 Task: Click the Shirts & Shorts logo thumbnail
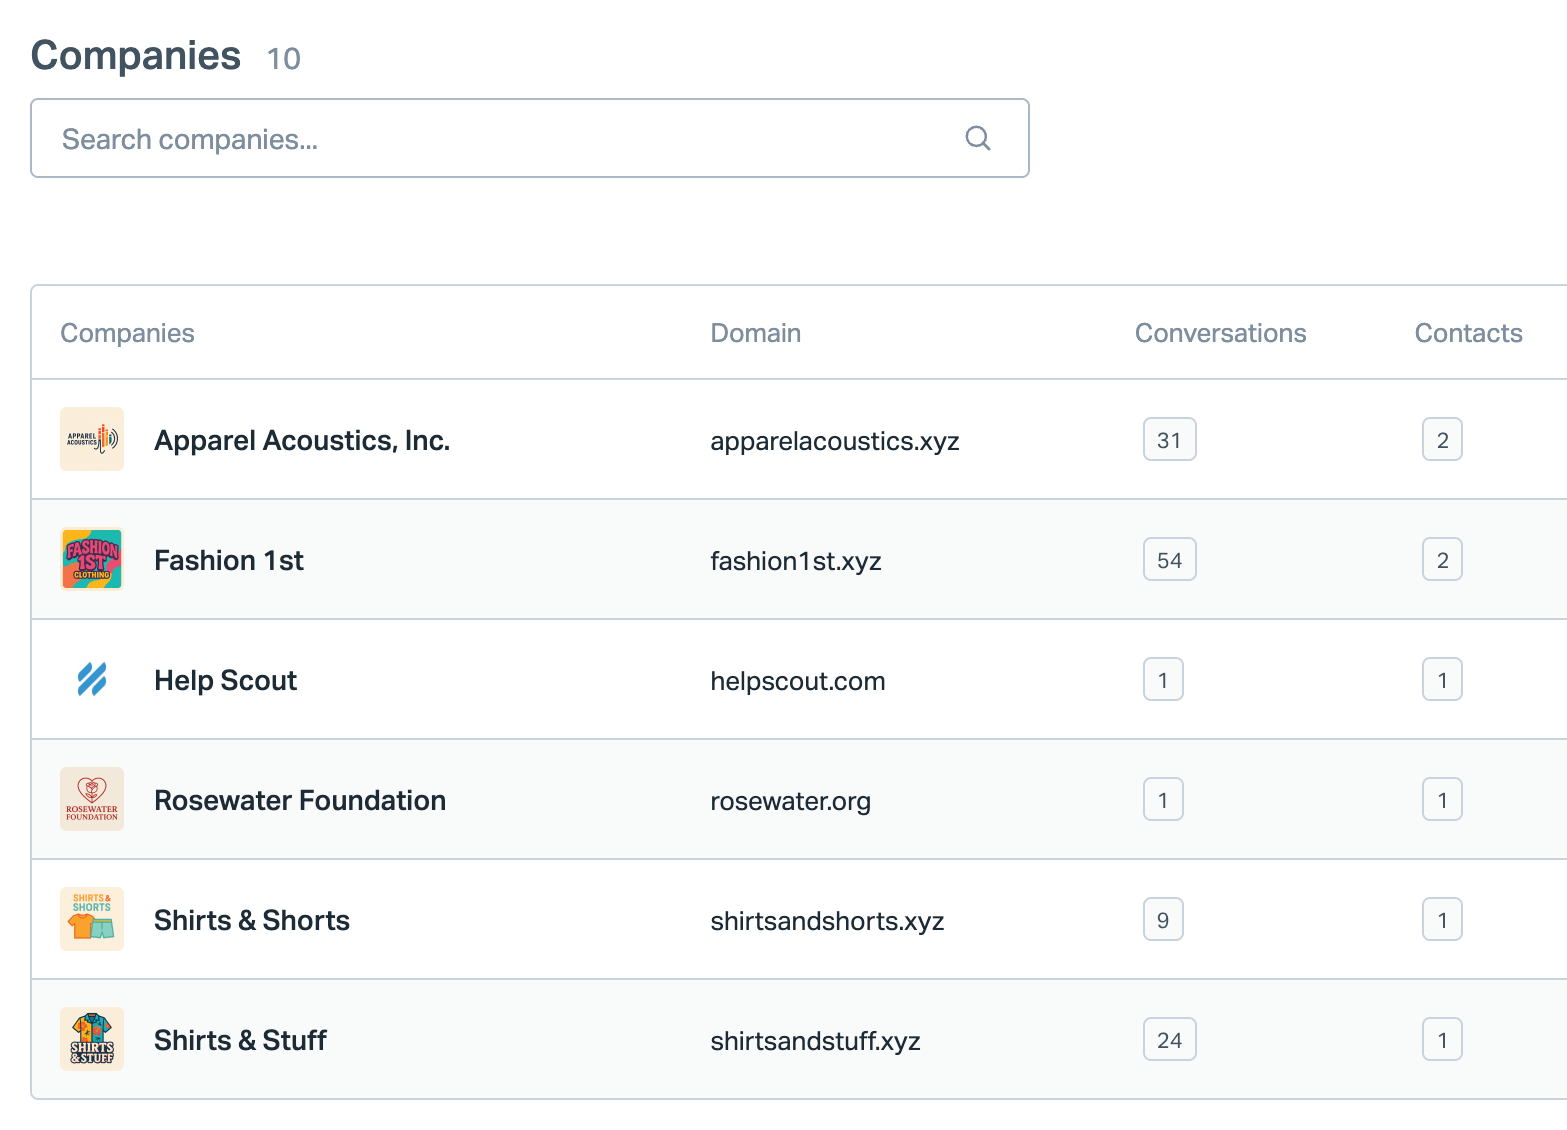(x=92, y=919)
